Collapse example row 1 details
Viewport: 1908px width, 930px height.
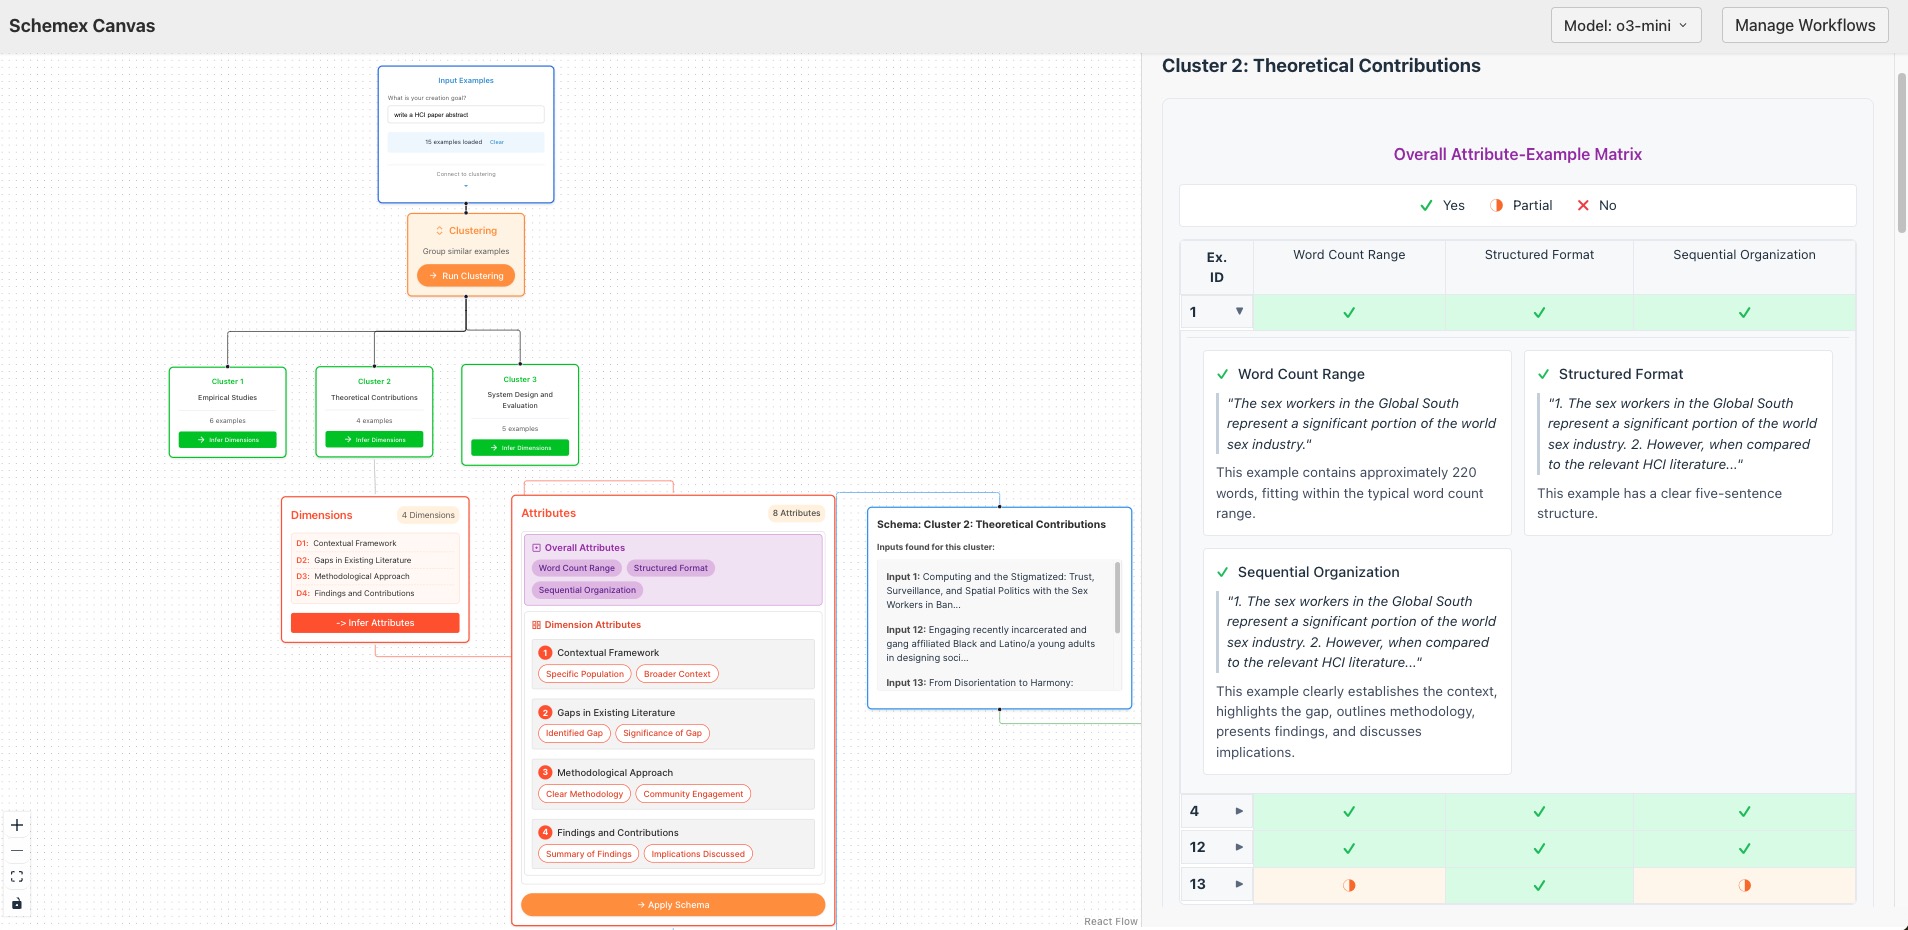1239,311
